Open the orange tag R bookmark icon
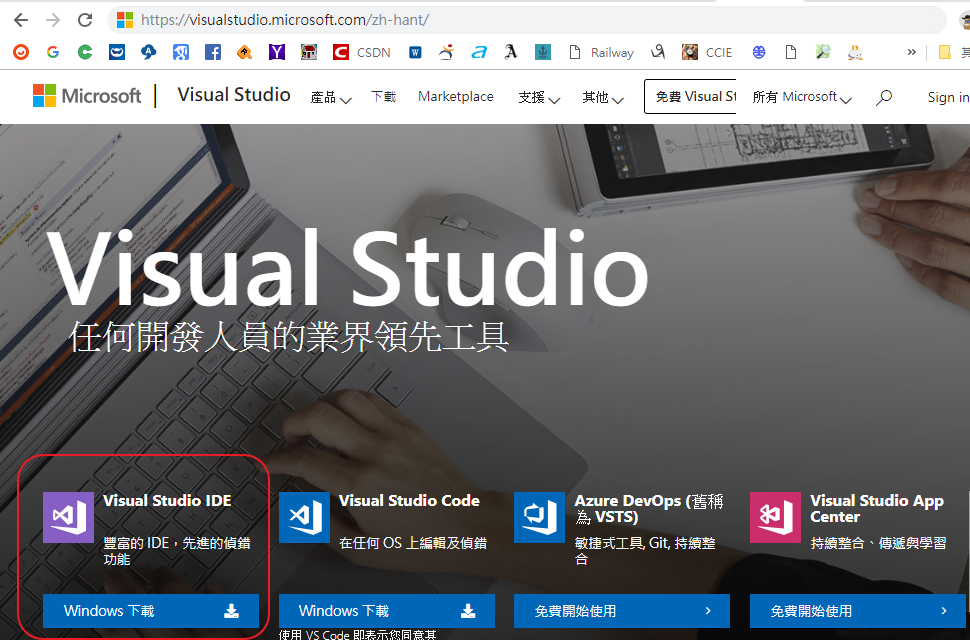 pyautogui.click(x=245, y=53)
